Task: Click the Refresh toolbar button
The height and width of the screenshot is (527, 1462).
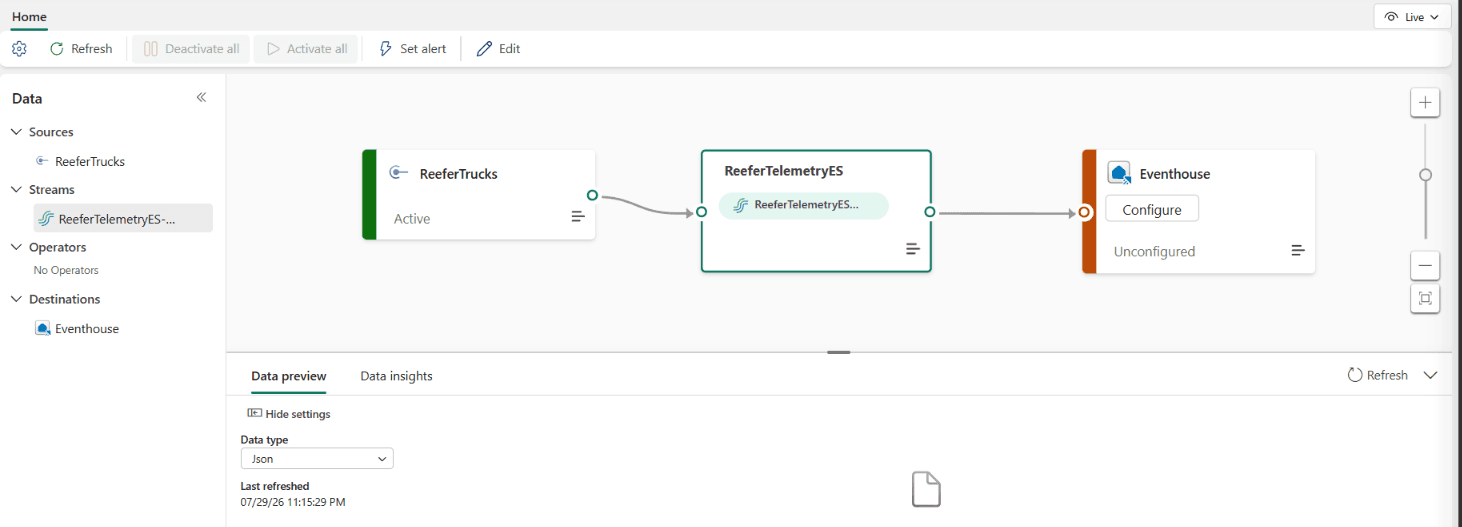Action: pyautogui.click(x=81, y=48)
